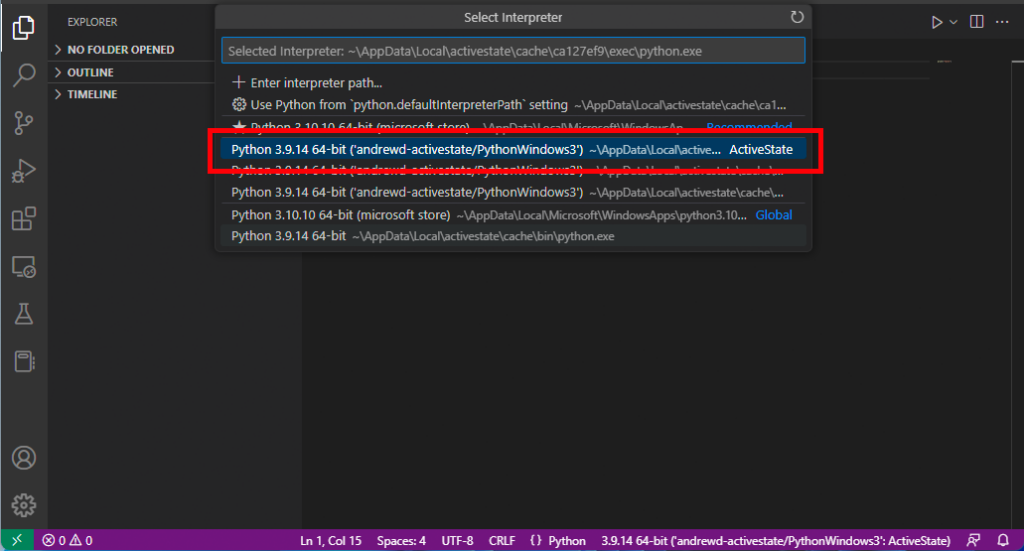Change encoding via UTF-8 status item
1024x551 pixels.
pos(457,541)
